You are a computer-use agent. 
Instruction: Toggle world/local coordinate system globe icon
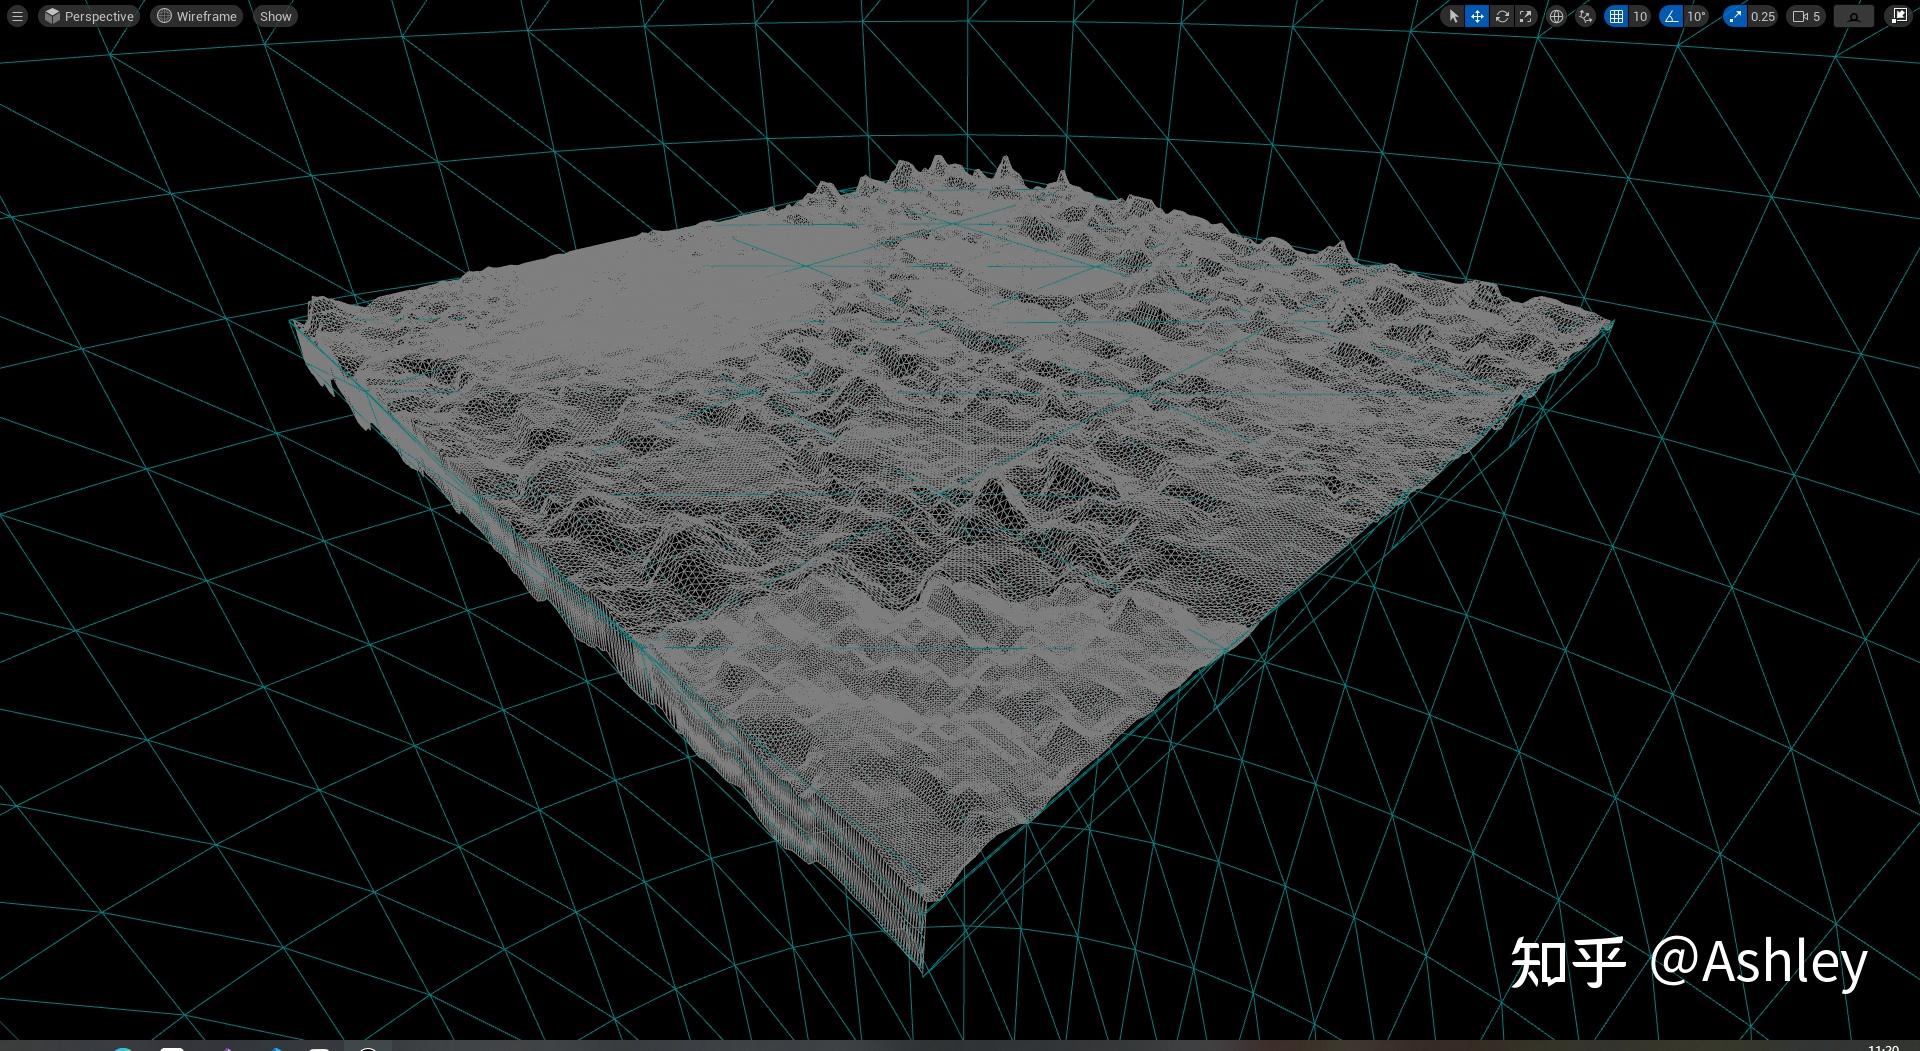click(x=1556, y=16)
